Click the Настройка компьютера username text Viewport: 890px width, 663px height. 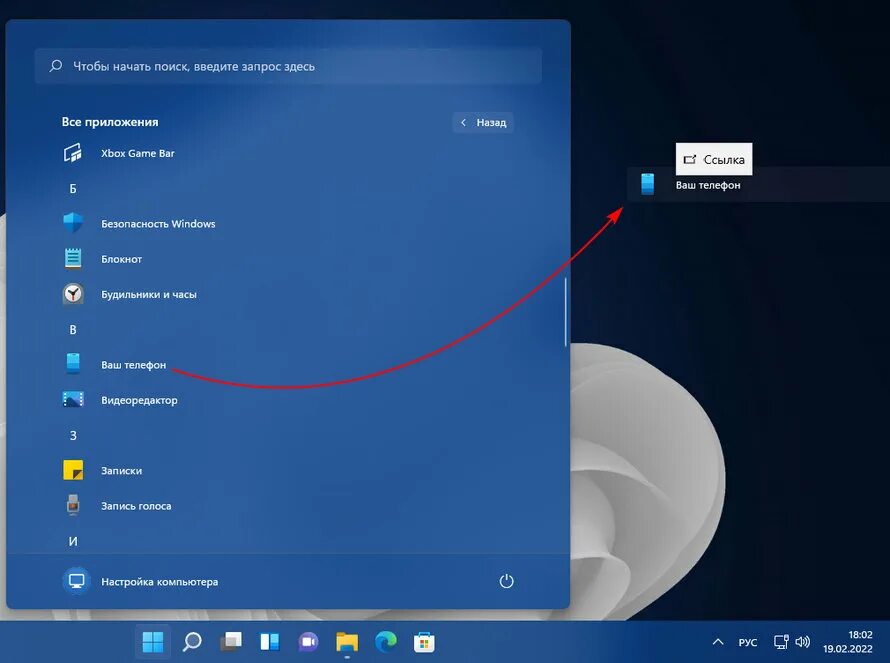point(159,582)
